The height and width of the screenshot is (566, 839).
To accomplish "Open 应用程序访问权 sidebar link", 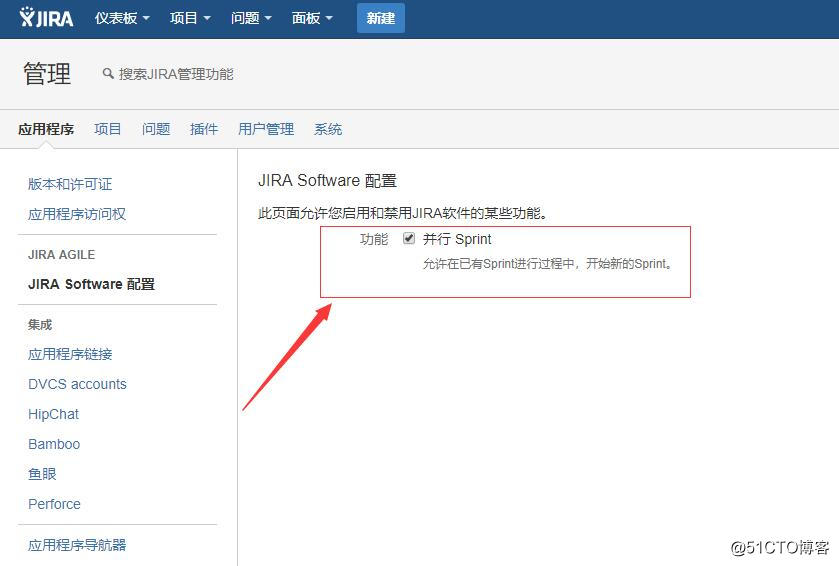I will (77, 214).
